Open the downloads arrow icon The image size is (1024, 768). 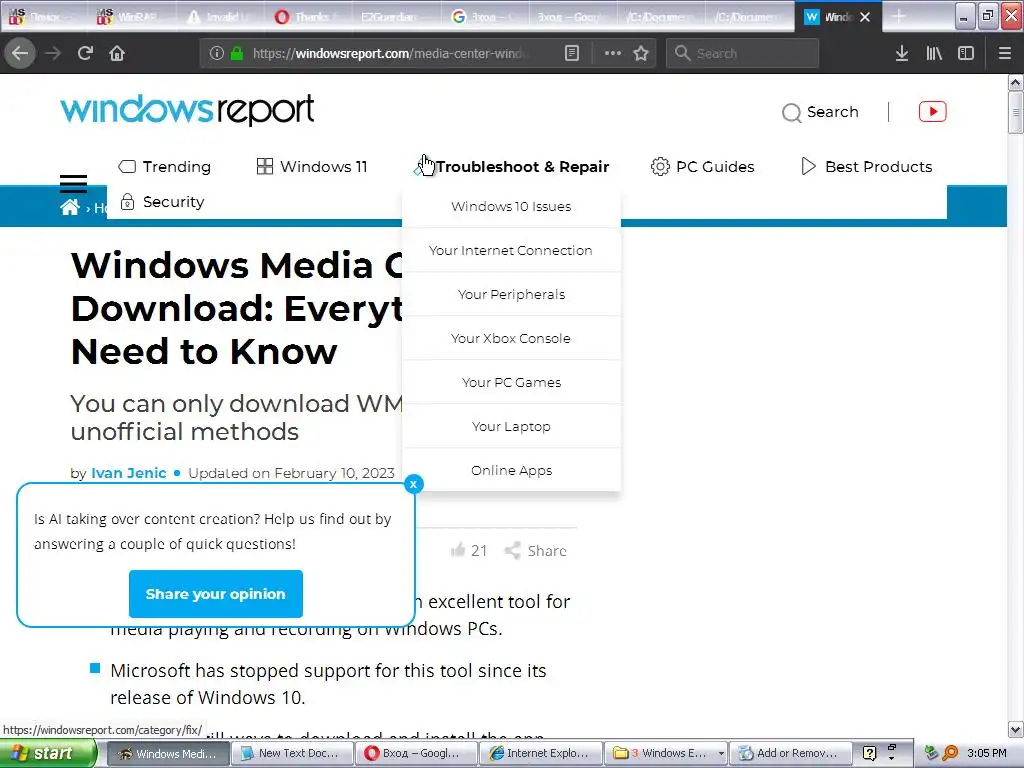click(901, 53)
